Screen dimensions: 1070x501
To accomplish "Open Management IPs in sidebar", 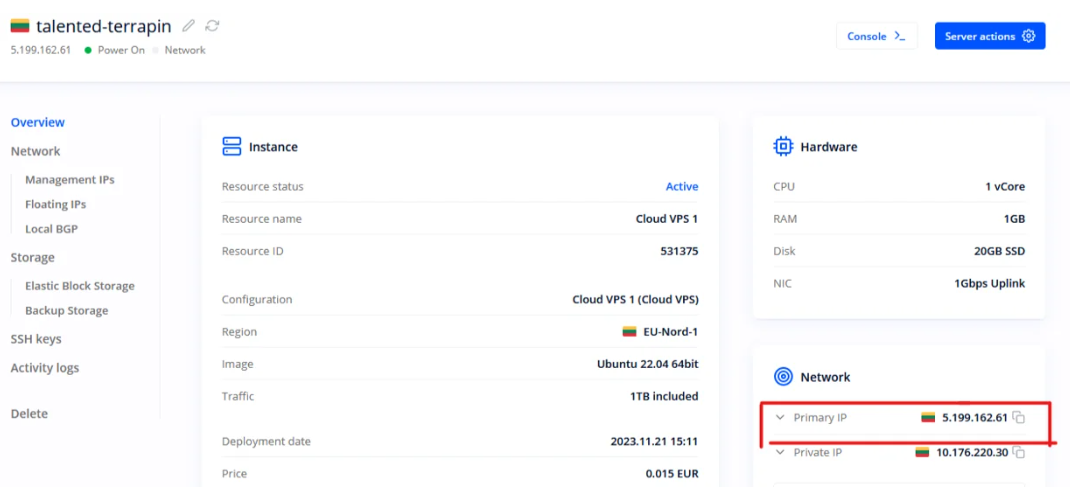I will tap(70, 180).
